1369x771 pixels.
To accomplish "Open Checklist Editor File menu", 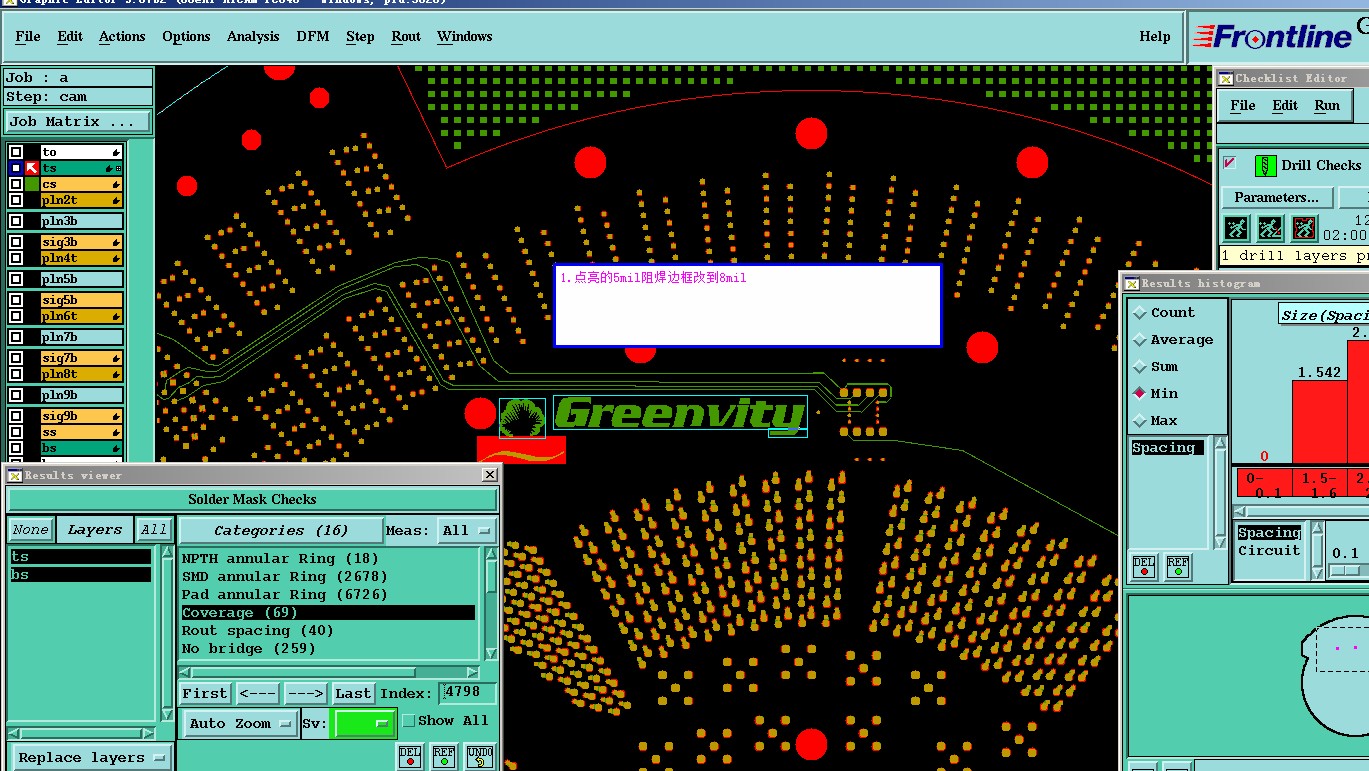I will 1243,105.
